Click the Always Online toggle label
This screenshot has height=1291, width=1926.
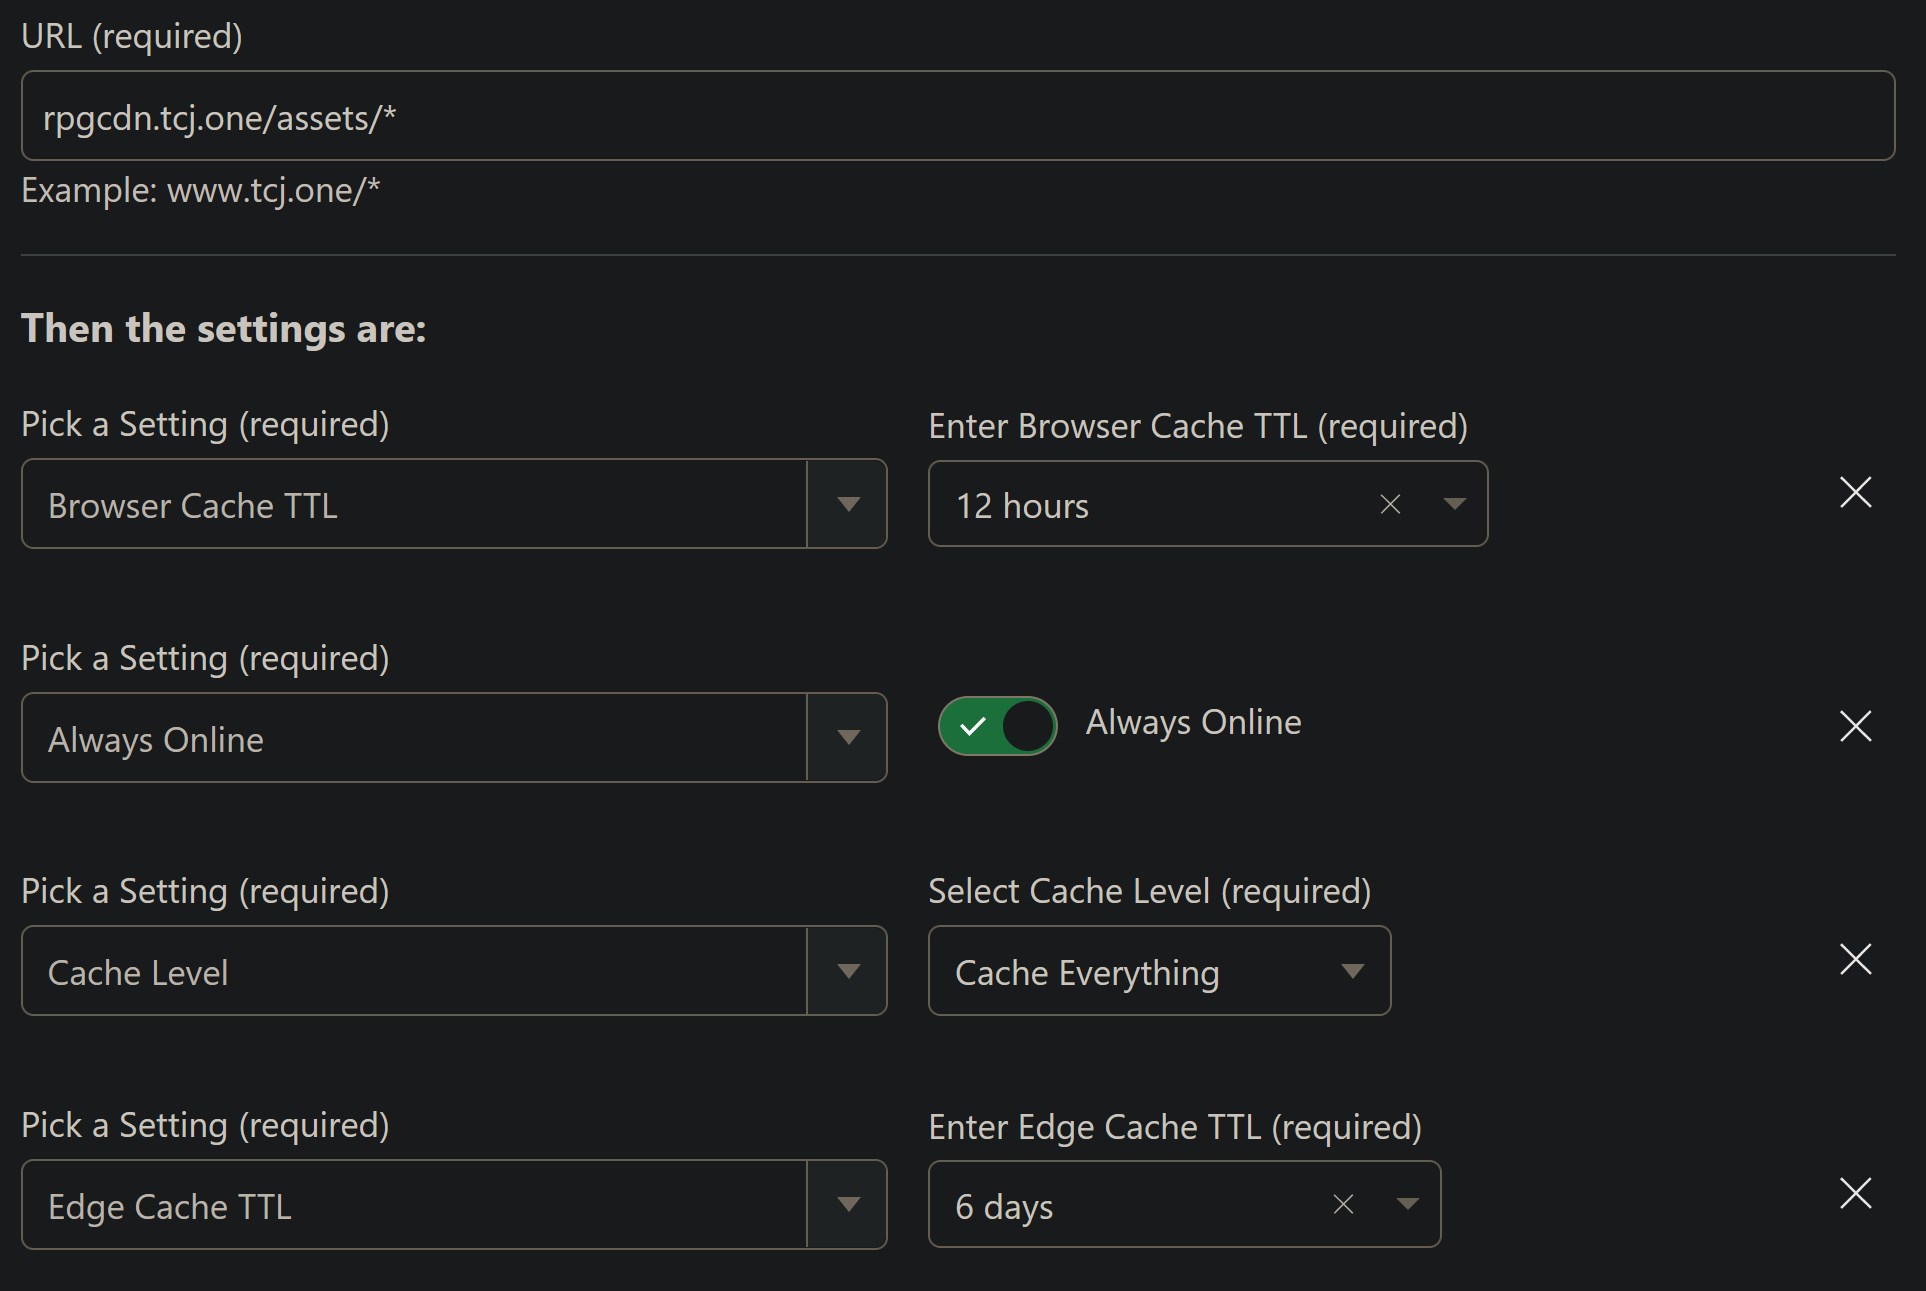click(1193, 722)
